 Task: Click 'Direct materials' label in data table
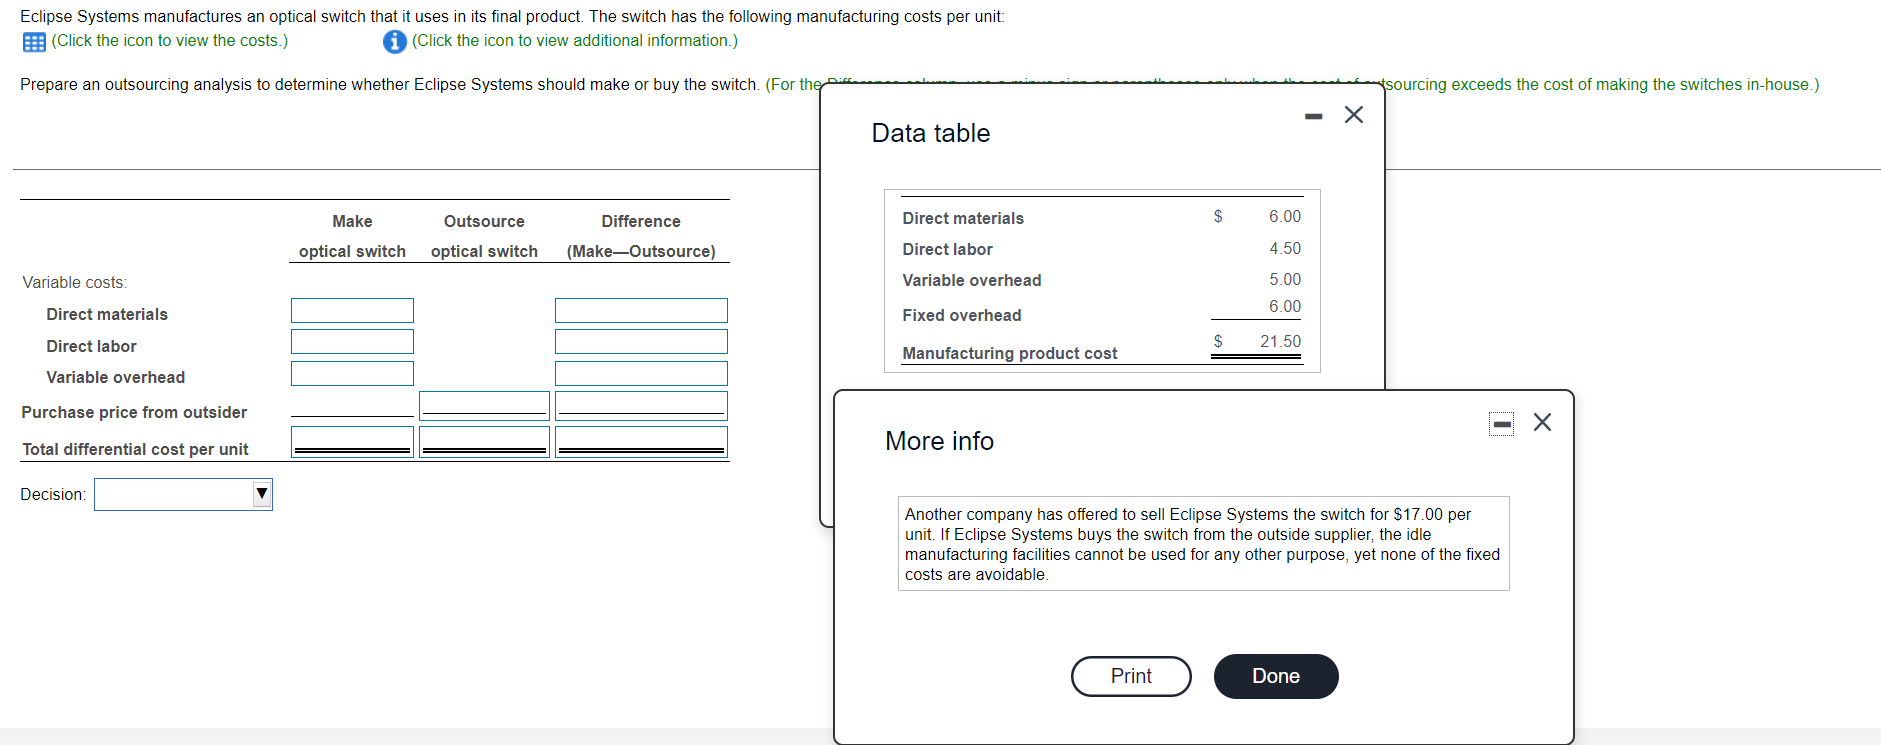click(963, 218)
